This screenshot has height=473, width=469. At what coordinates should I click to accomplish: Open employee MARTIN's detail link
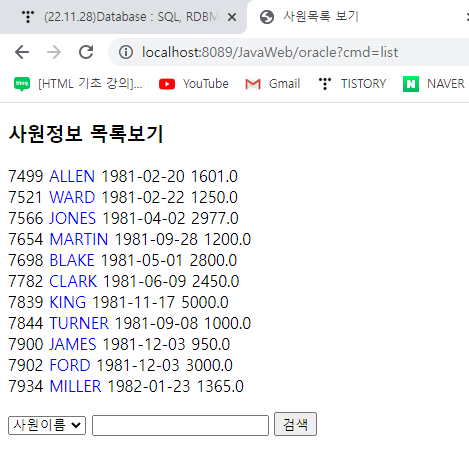(79, 239)
